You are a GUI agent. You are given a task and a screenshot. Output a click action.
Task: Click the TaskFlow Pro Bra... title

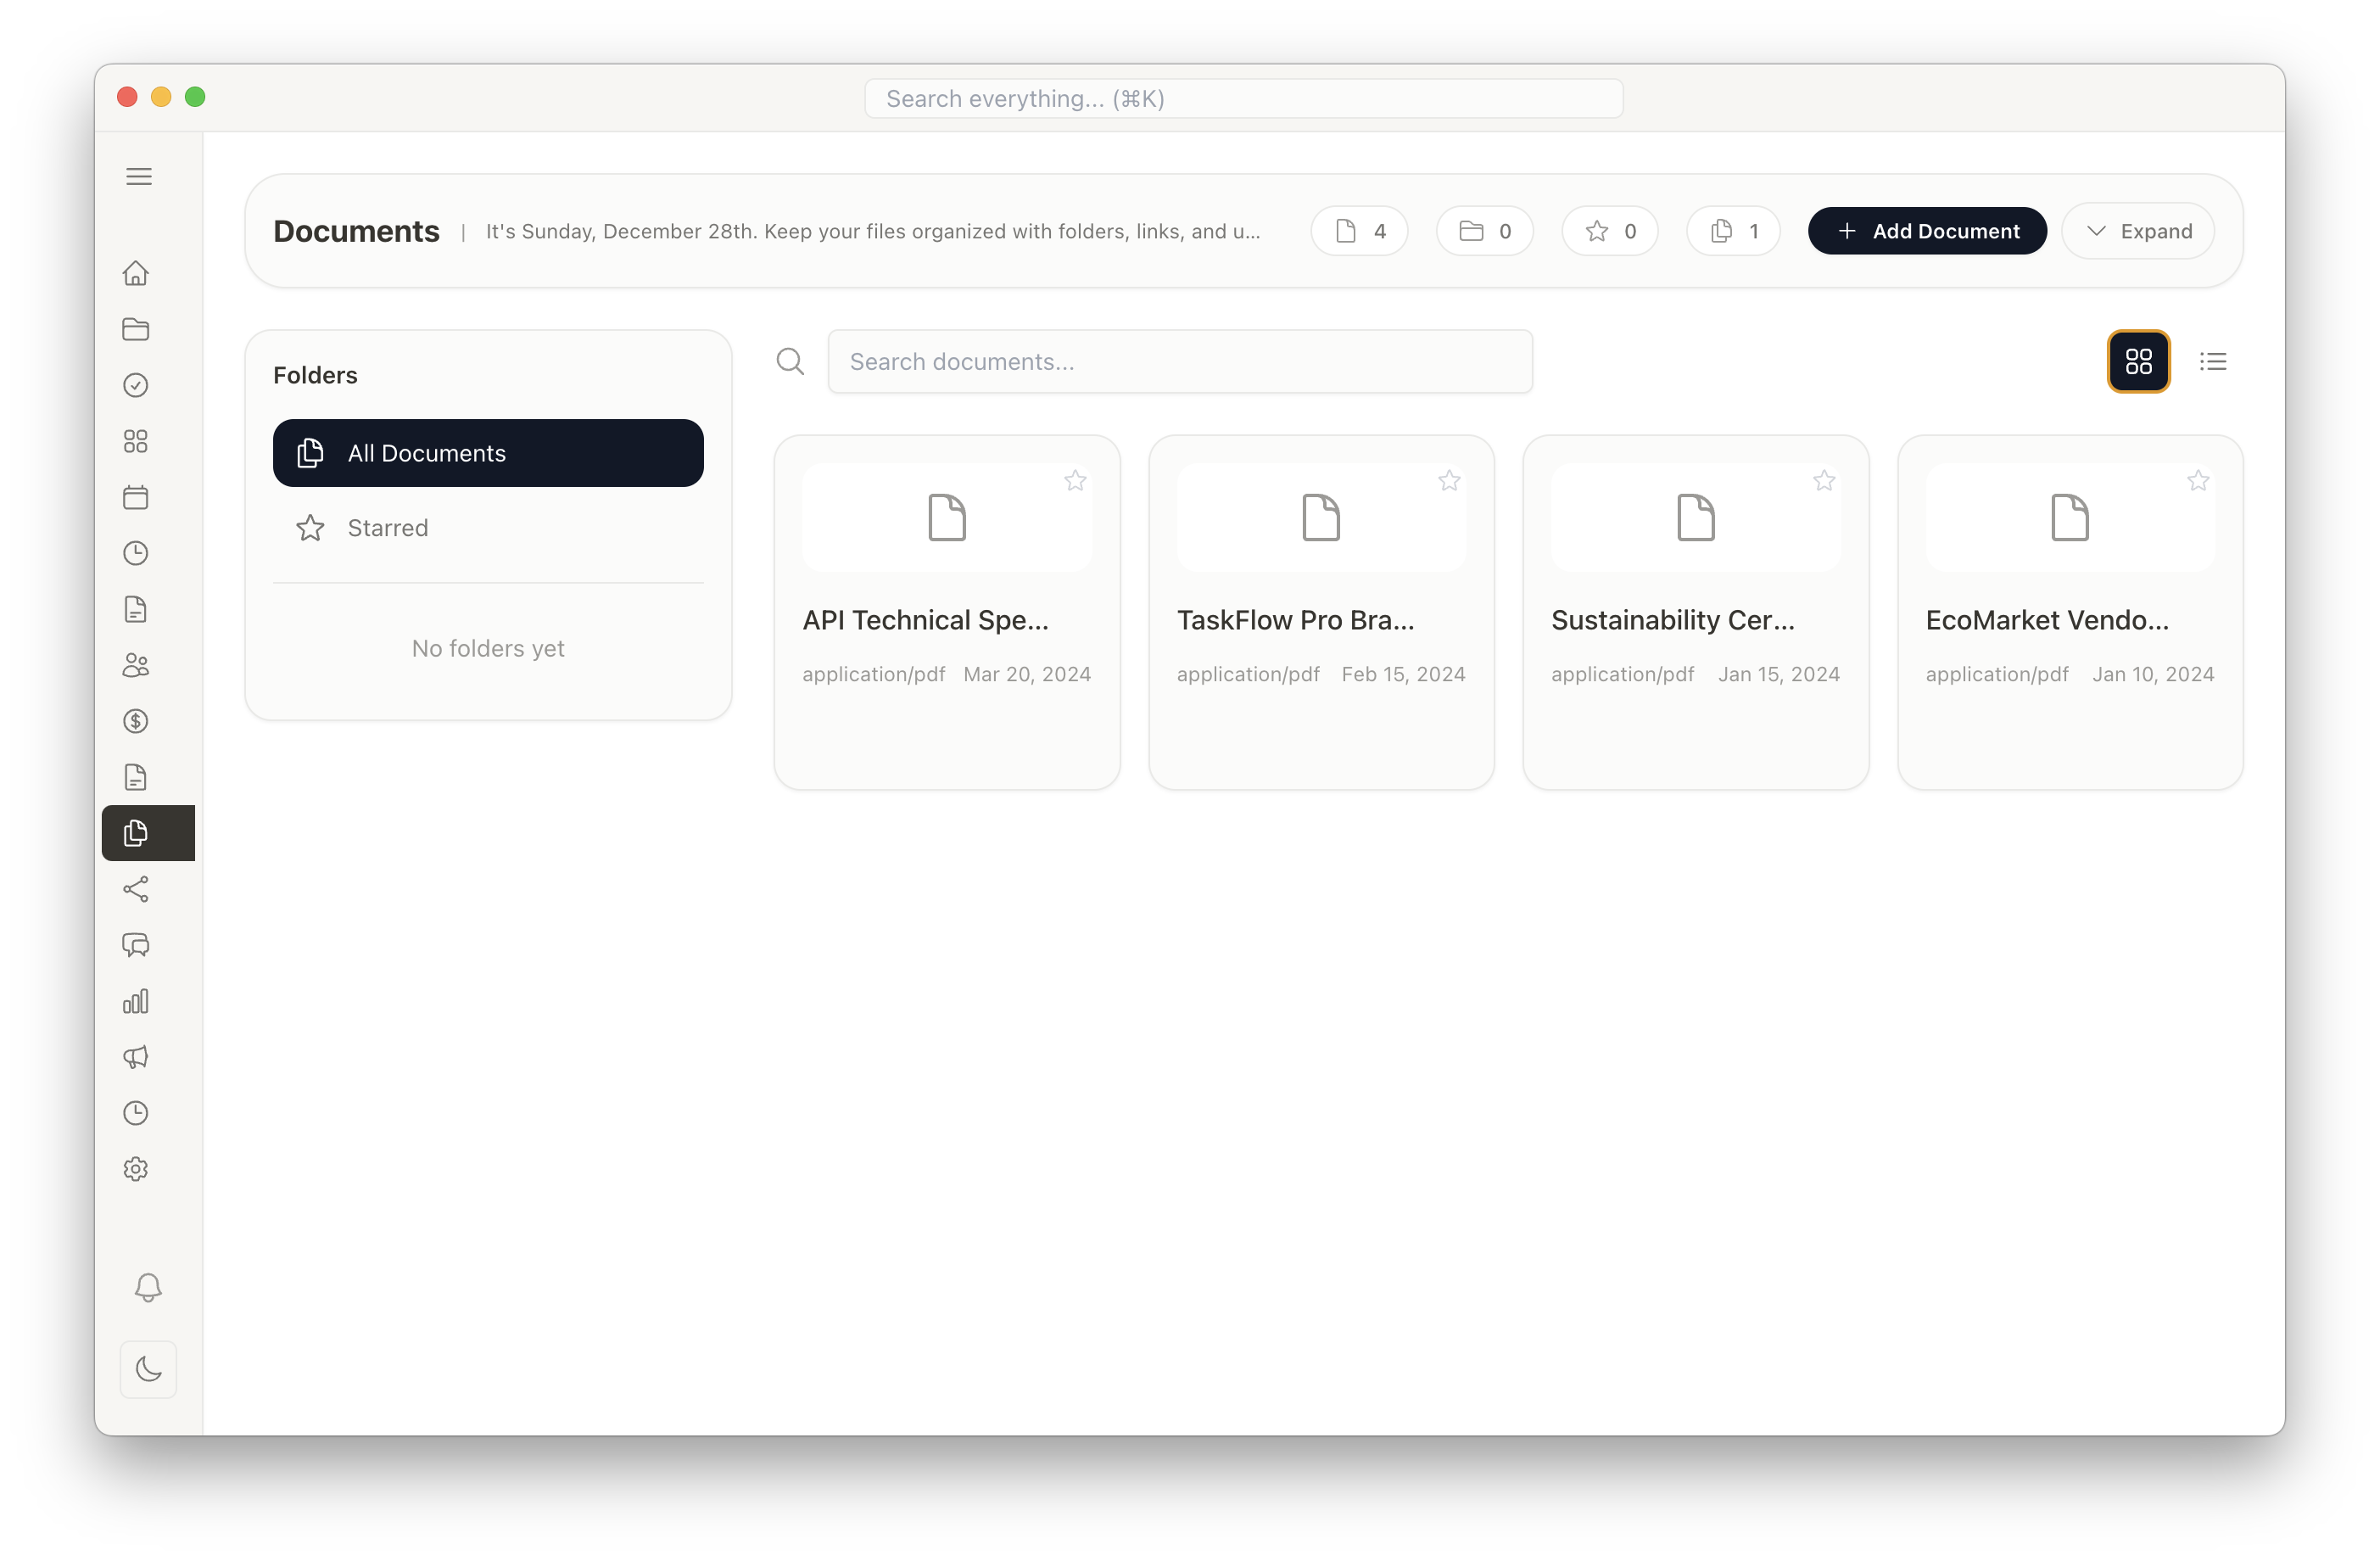coord(1295,620)
